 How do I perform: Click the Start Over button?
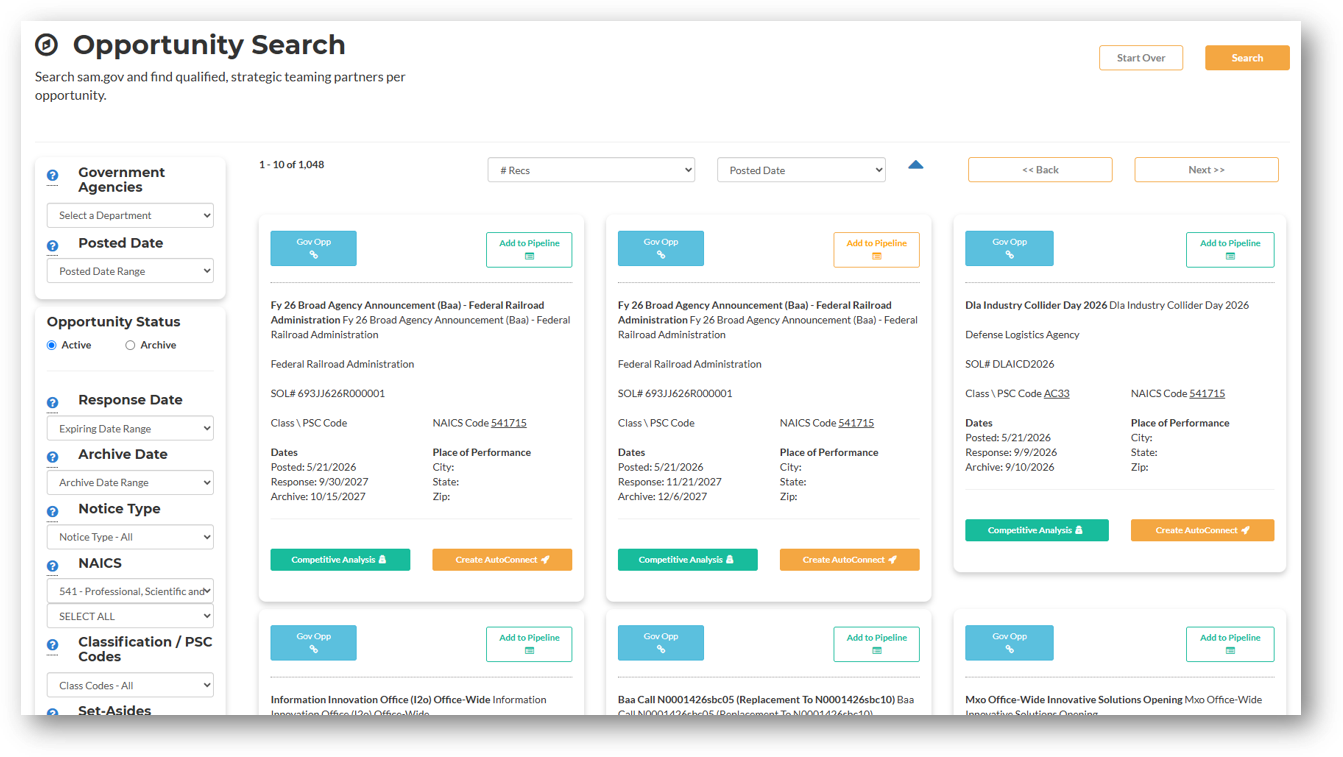click(1141, 58)
